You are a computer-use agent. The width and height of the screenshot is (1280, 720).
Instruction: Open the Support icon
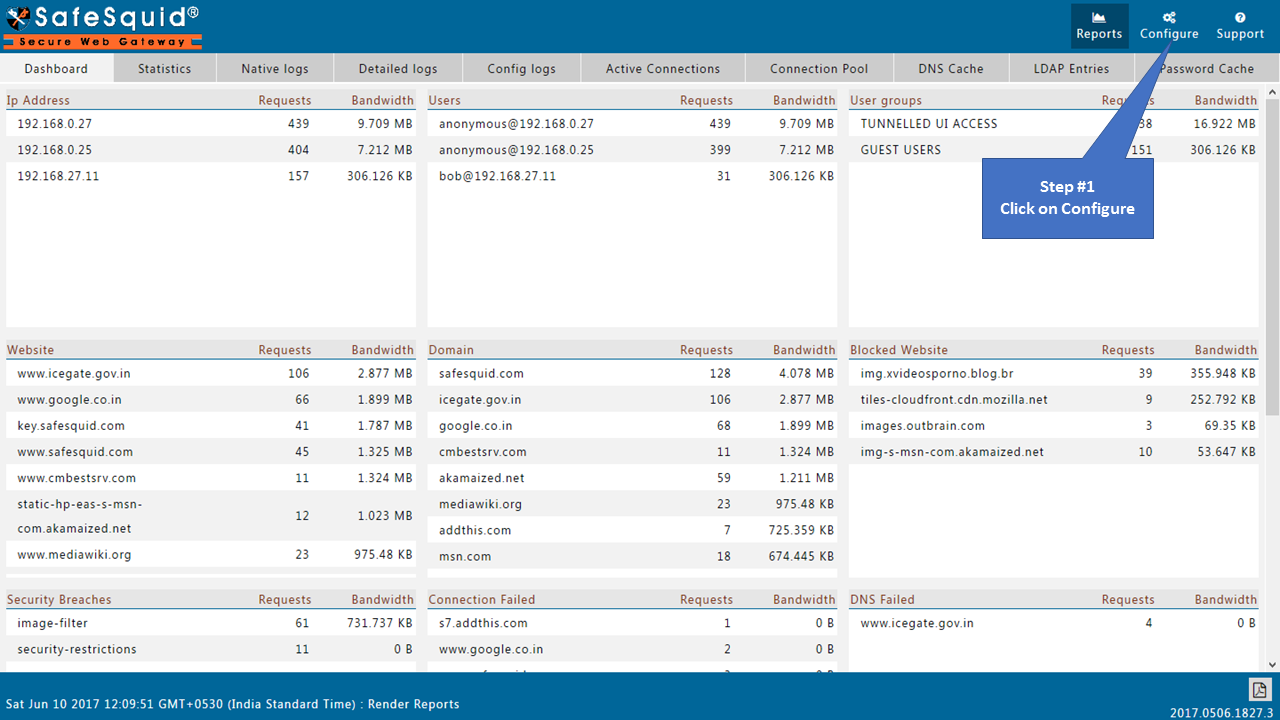point(1239,25)
